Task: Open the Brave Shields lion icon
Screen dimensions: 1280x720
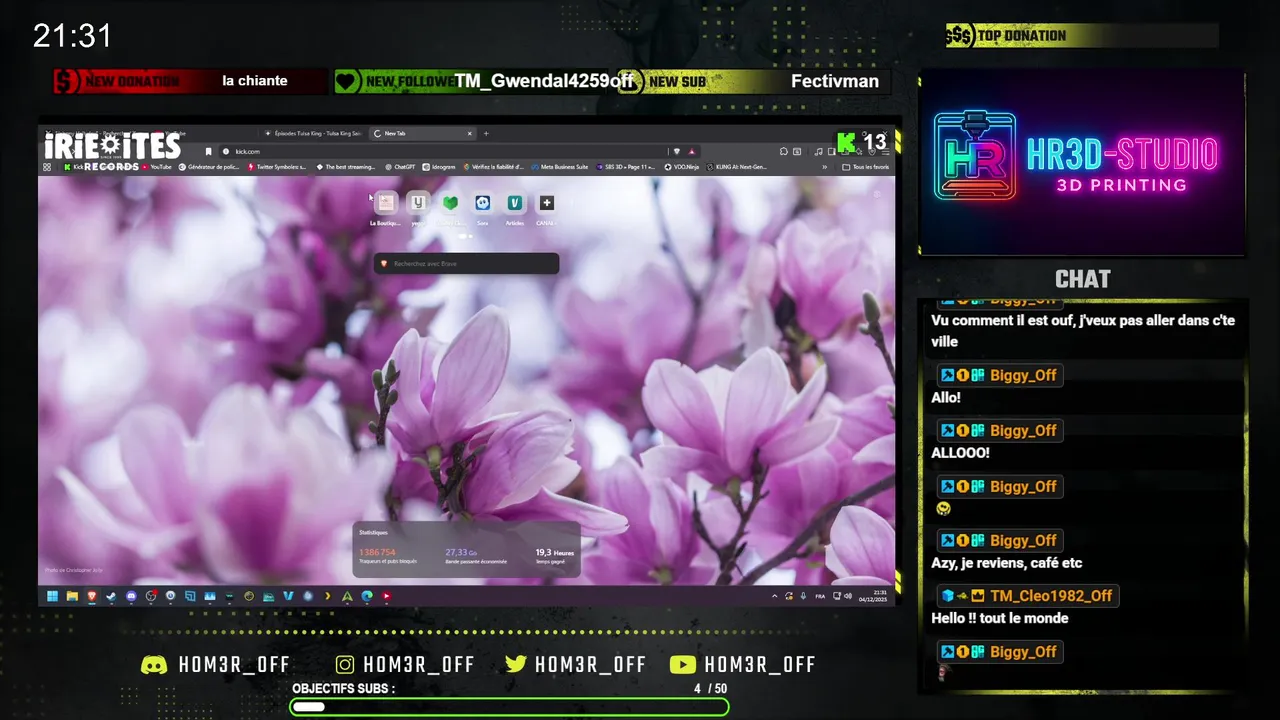Action: click(x=677, y=151)
